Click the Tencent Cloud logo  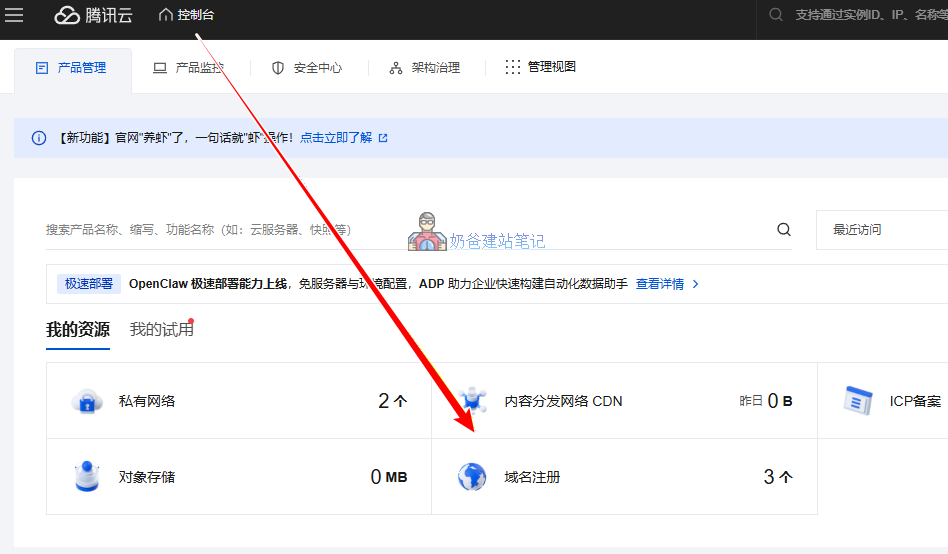(x=94, y=15)
